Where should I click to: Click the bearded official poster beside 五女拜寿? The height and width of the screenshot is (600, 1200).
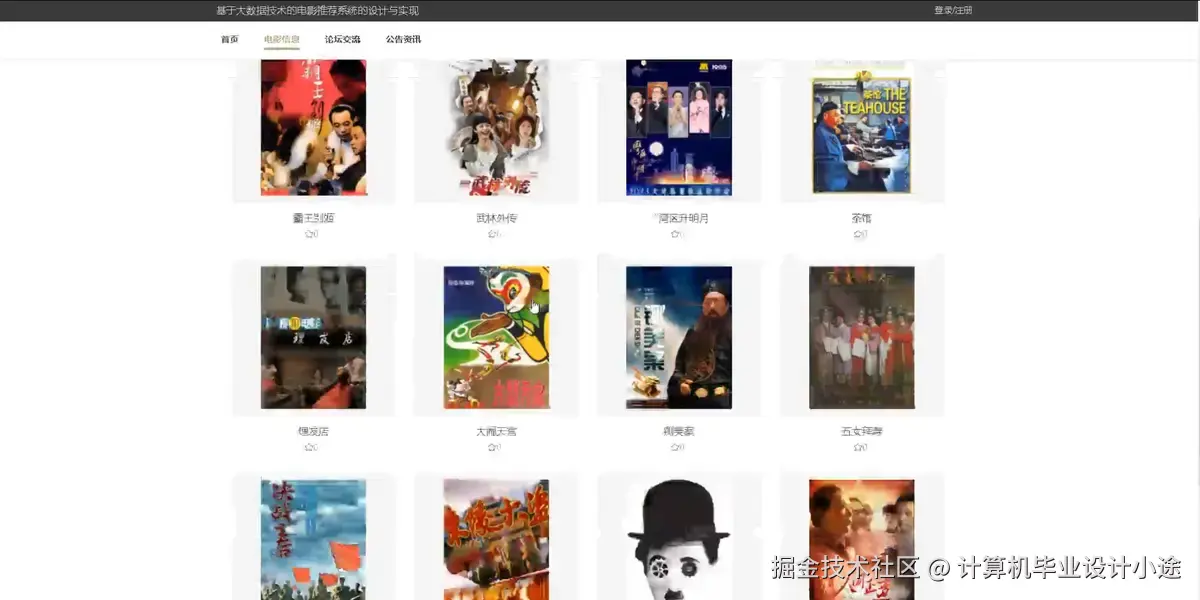(680, 337)
